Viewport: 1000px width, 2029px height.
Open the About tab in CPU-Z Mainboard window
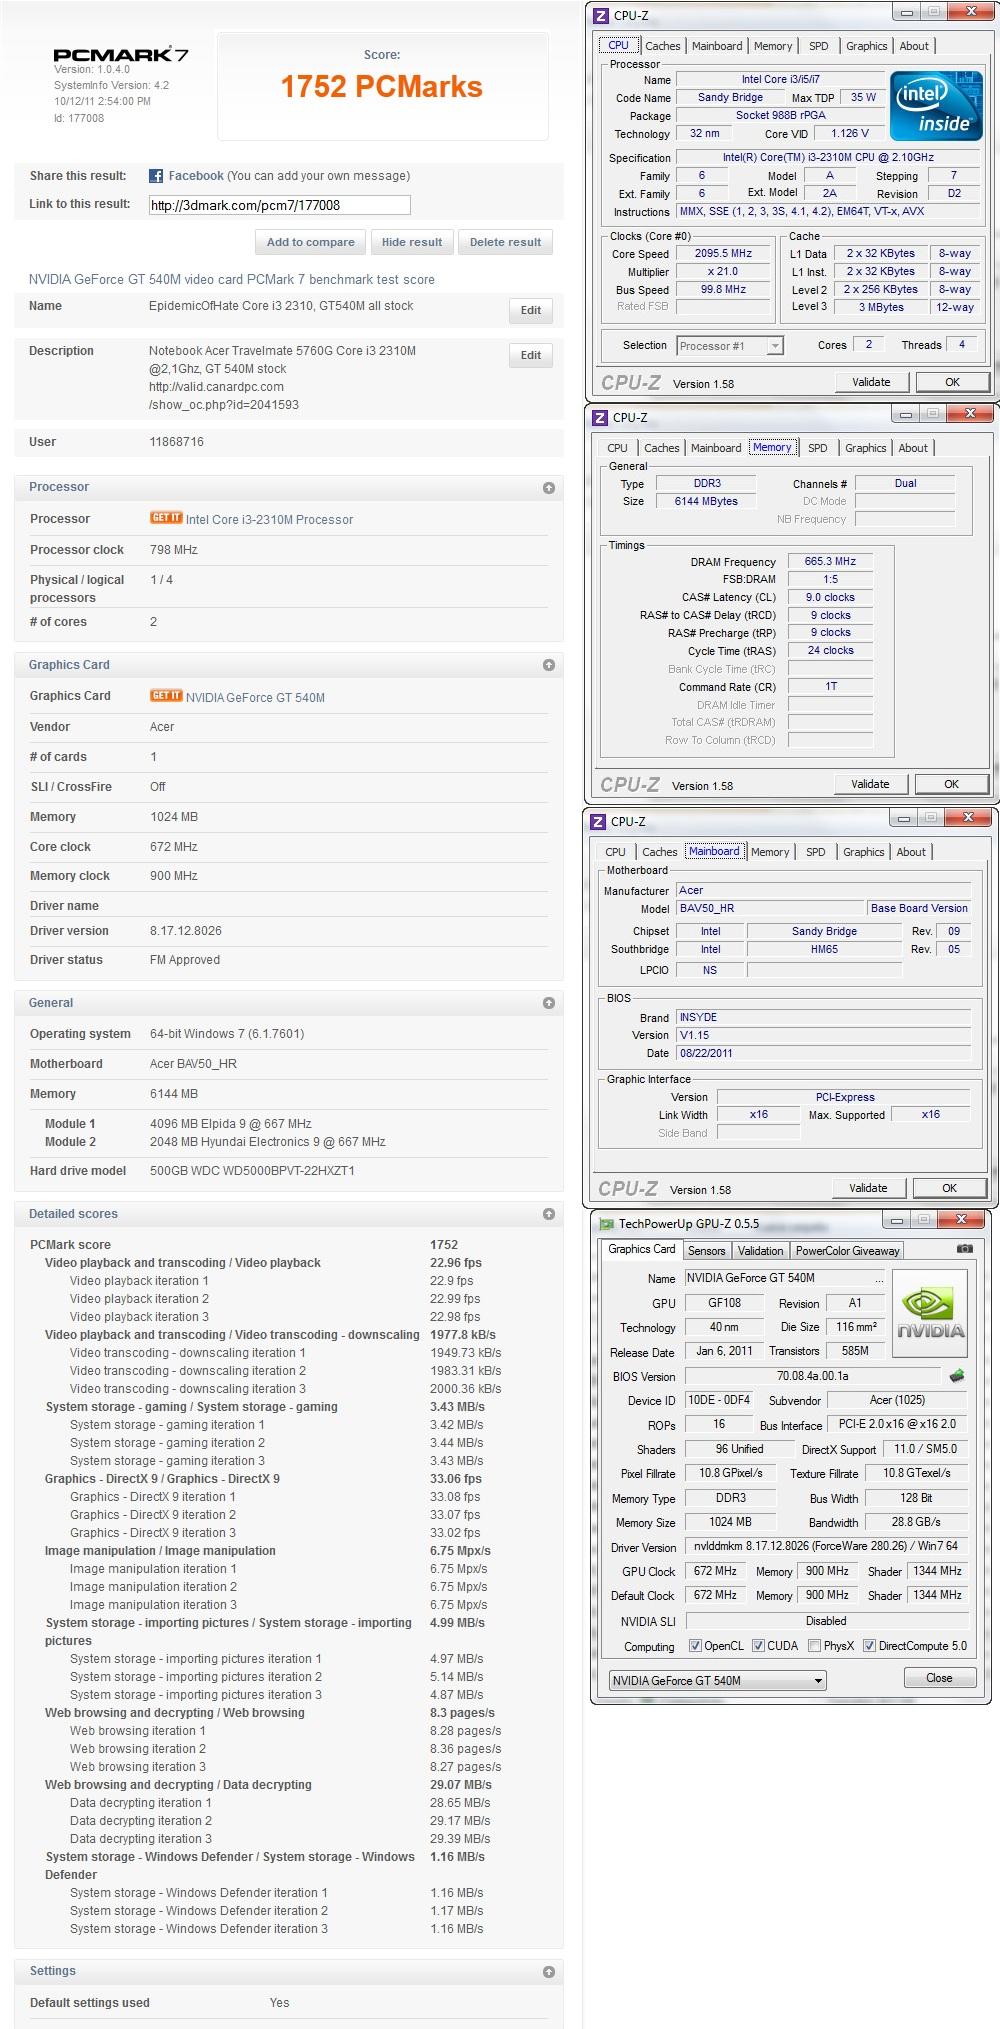tap(911, 852)
